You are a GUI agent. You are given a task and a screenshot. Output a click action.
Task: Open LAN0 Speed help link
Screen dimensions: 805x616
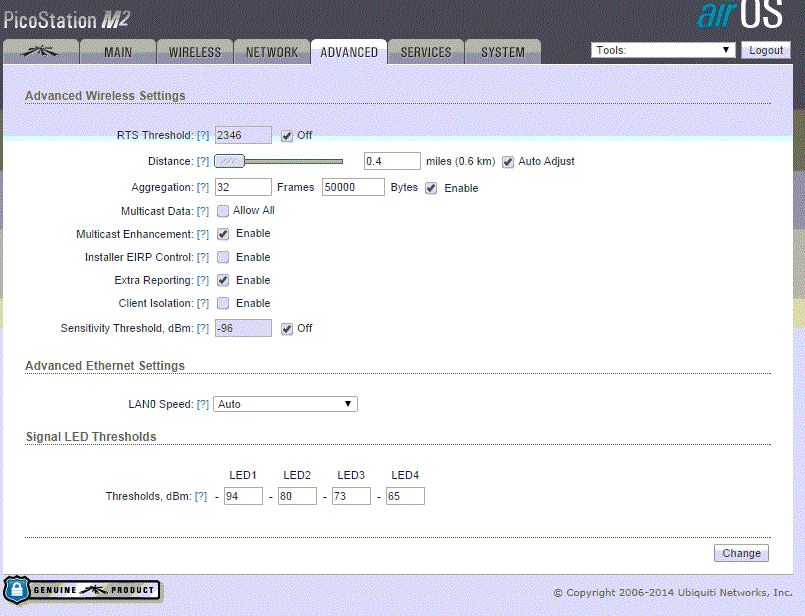point(203,405)
